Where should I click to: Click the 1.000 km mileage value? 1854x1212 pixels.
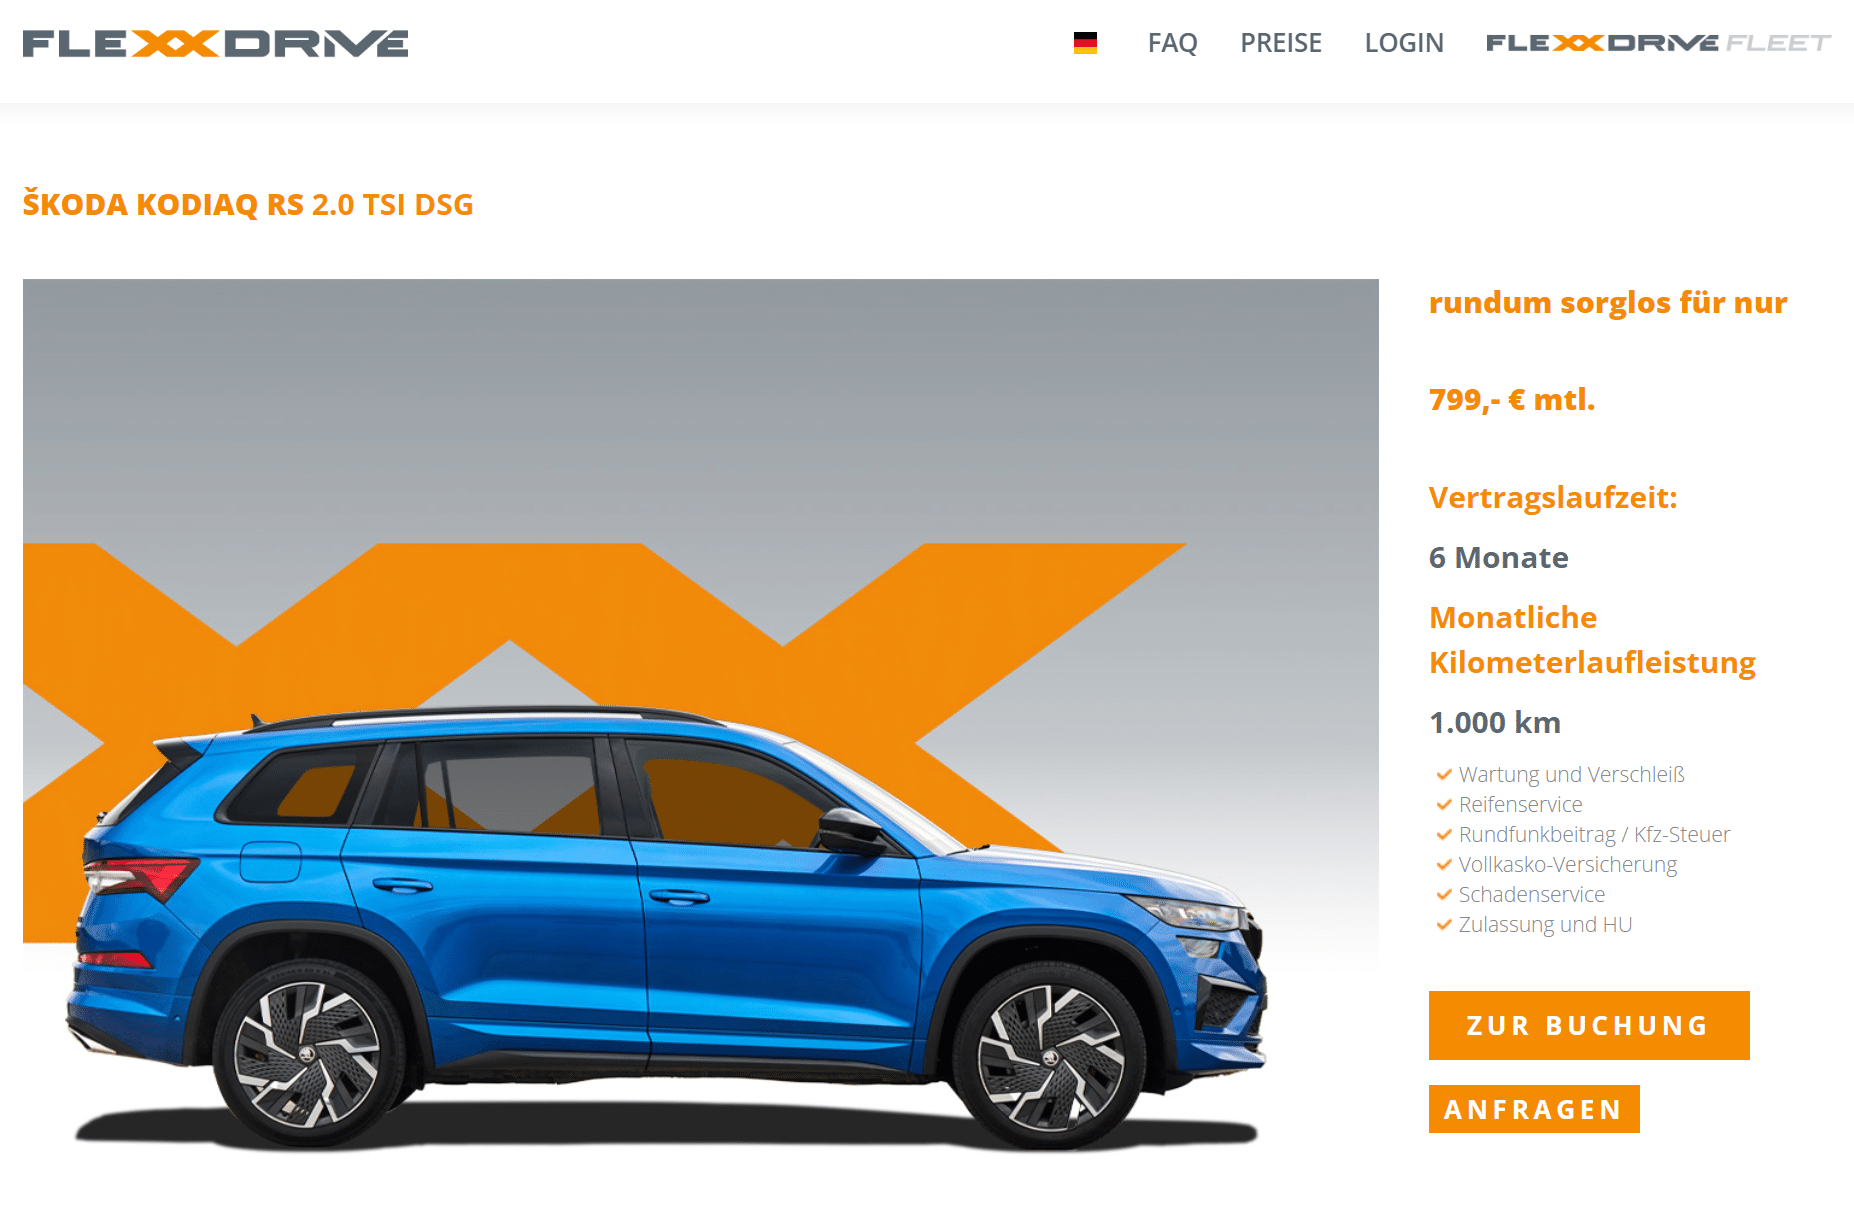pyautogui.click(x=1495, y=722)
